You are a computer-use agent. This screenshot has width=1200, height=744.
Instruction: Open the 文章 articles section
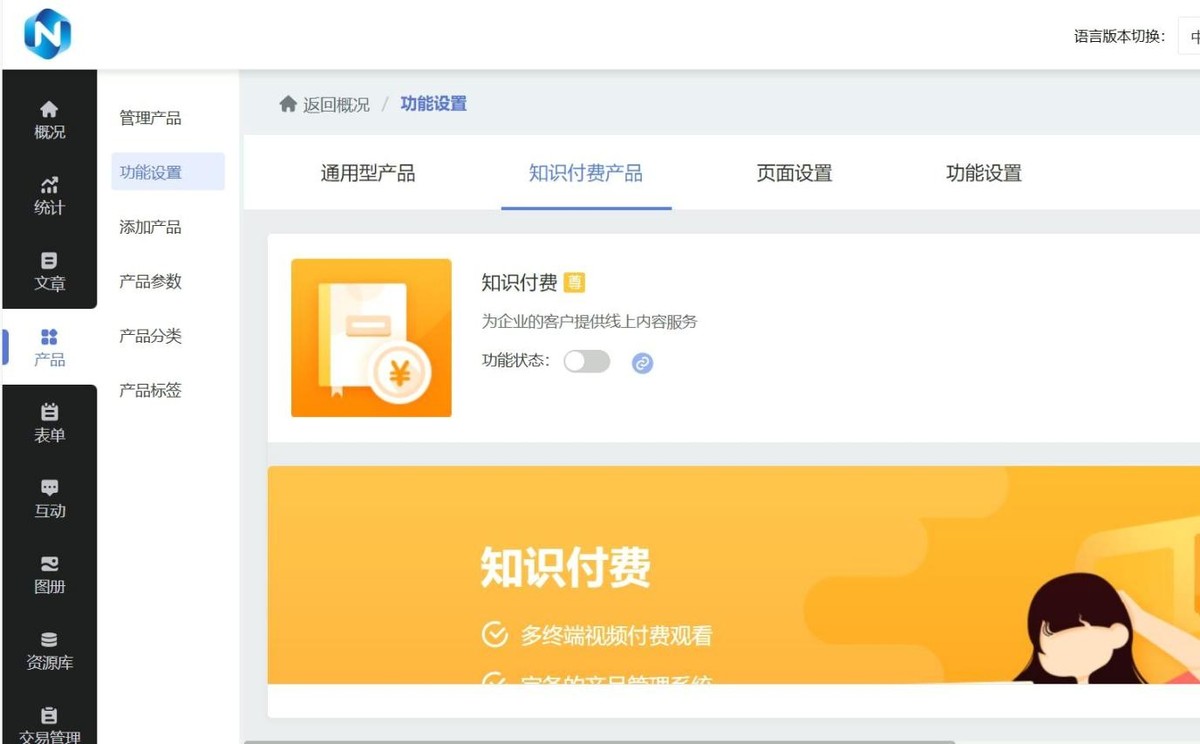tap(48, 273)
